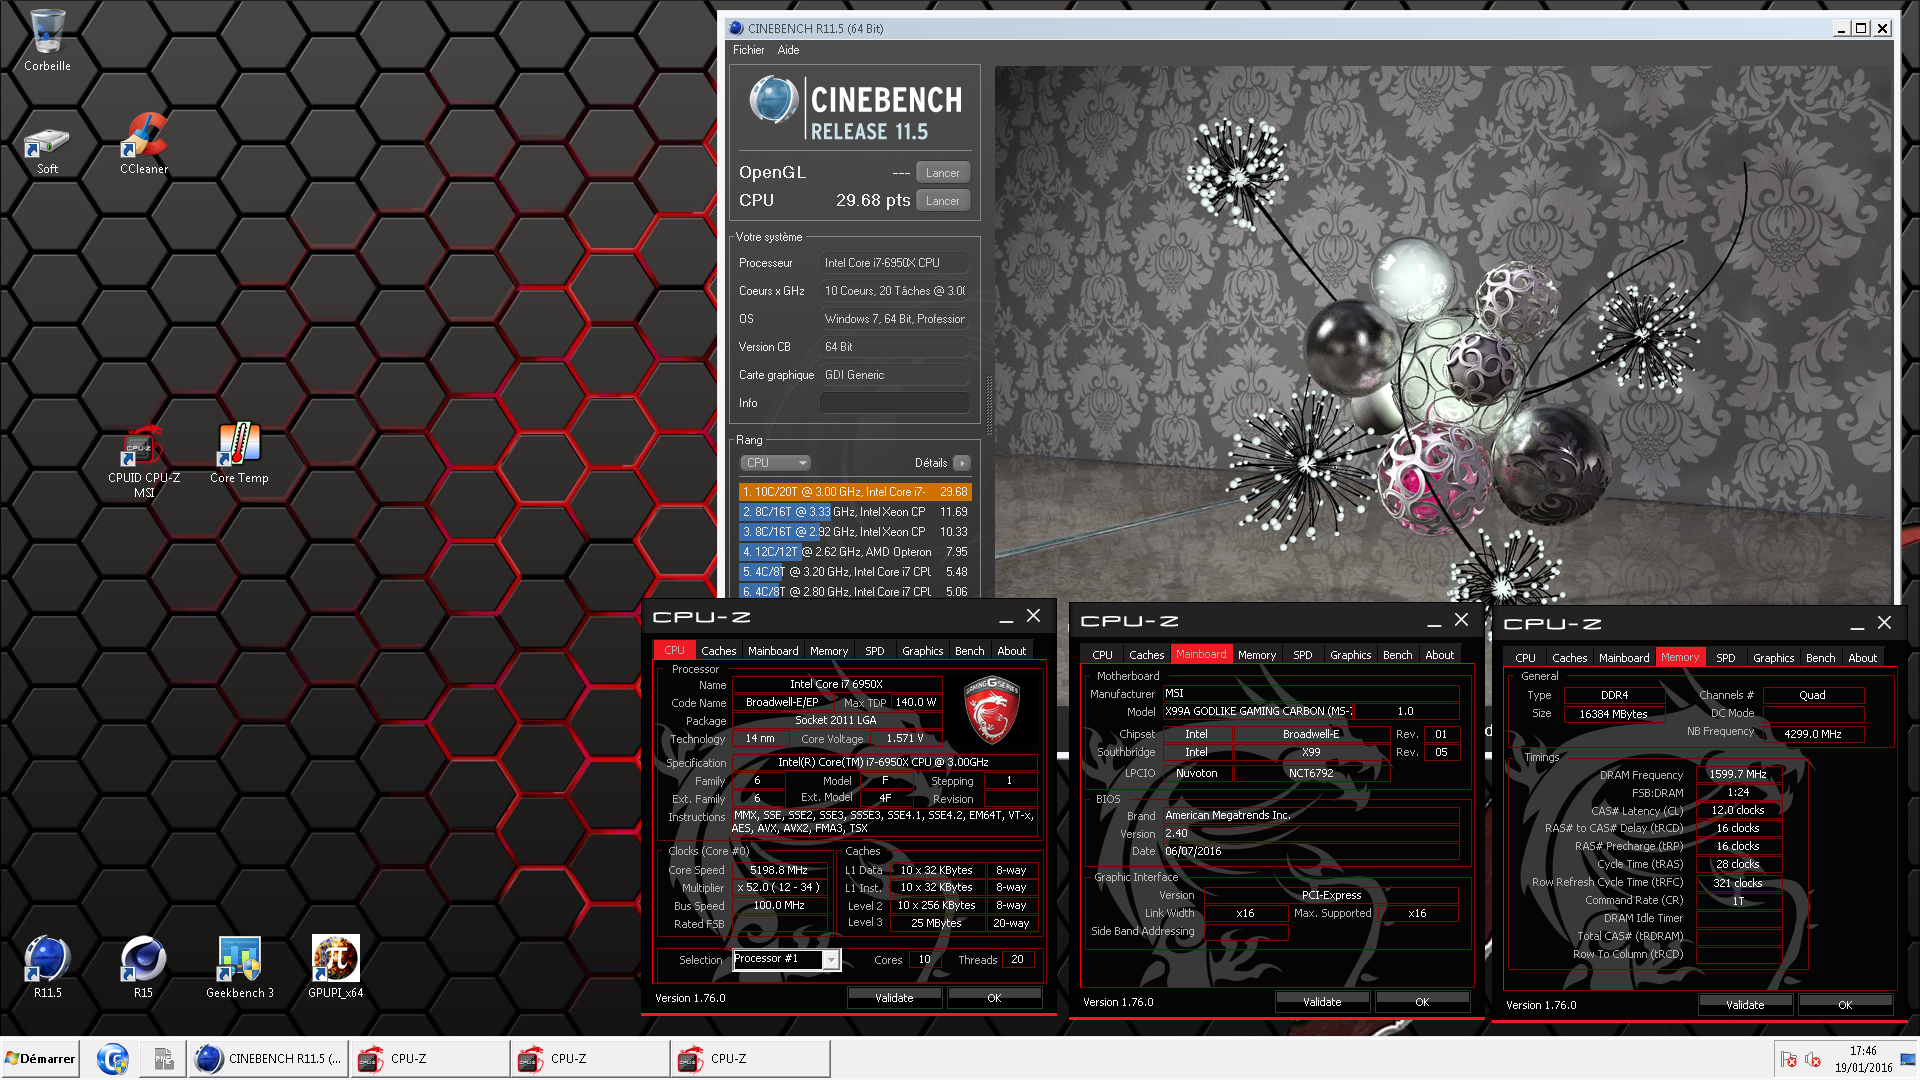Switch to CINEBENCH R11.5 taskbar item
The height and width of the screenshot is (1080, 1920).
click(268, 1058)
